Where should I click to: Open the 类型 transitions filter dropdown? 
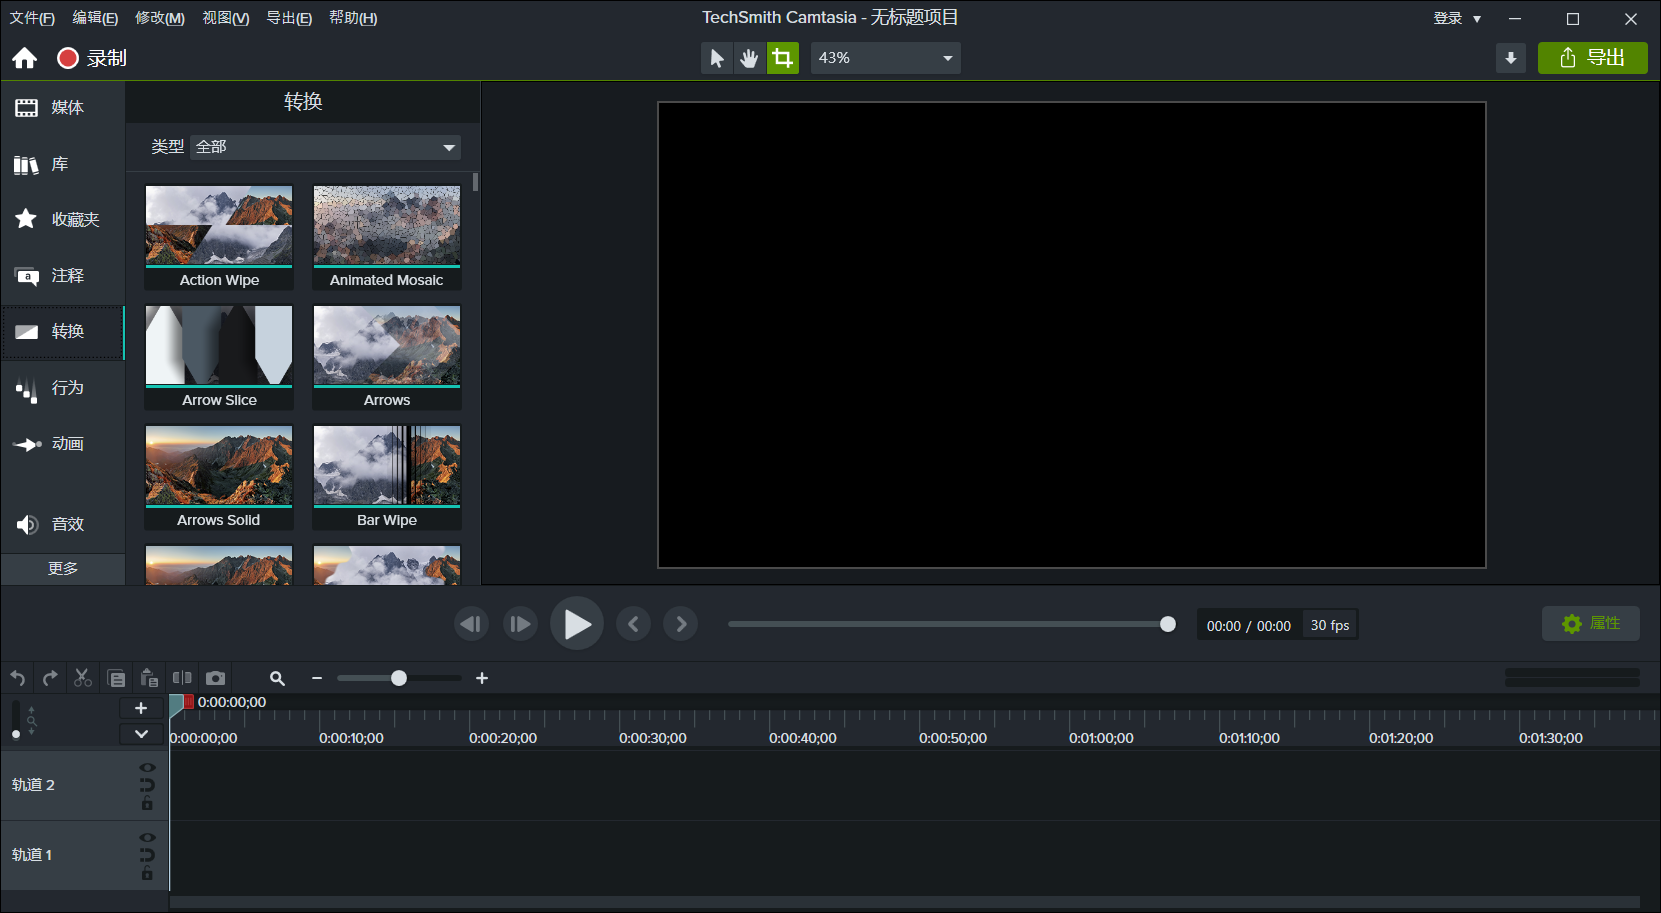tap(324, 146)
